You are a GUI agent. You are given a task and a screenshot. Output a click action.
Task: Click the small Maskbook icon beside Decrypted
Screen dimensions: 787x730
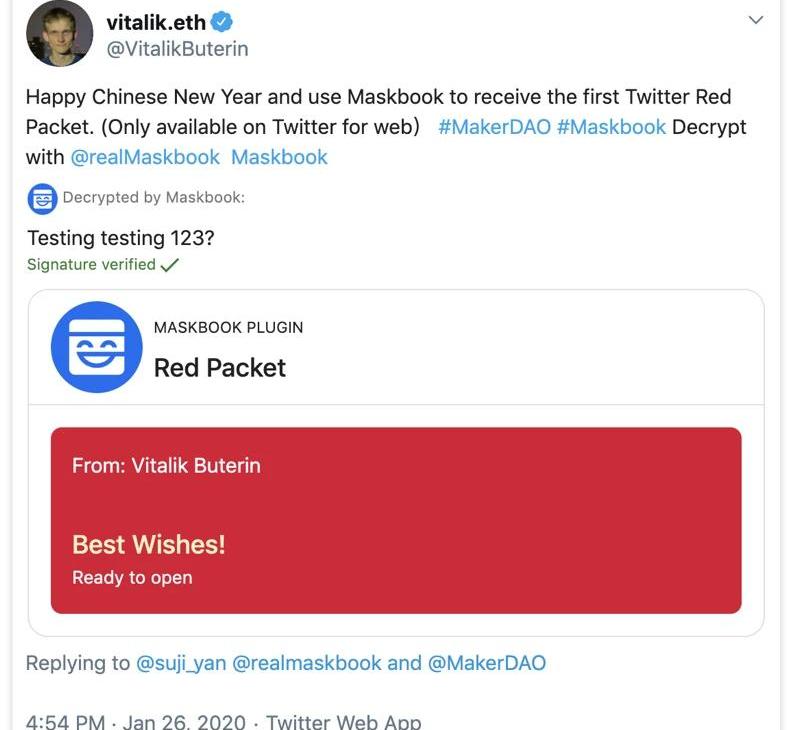42,198
